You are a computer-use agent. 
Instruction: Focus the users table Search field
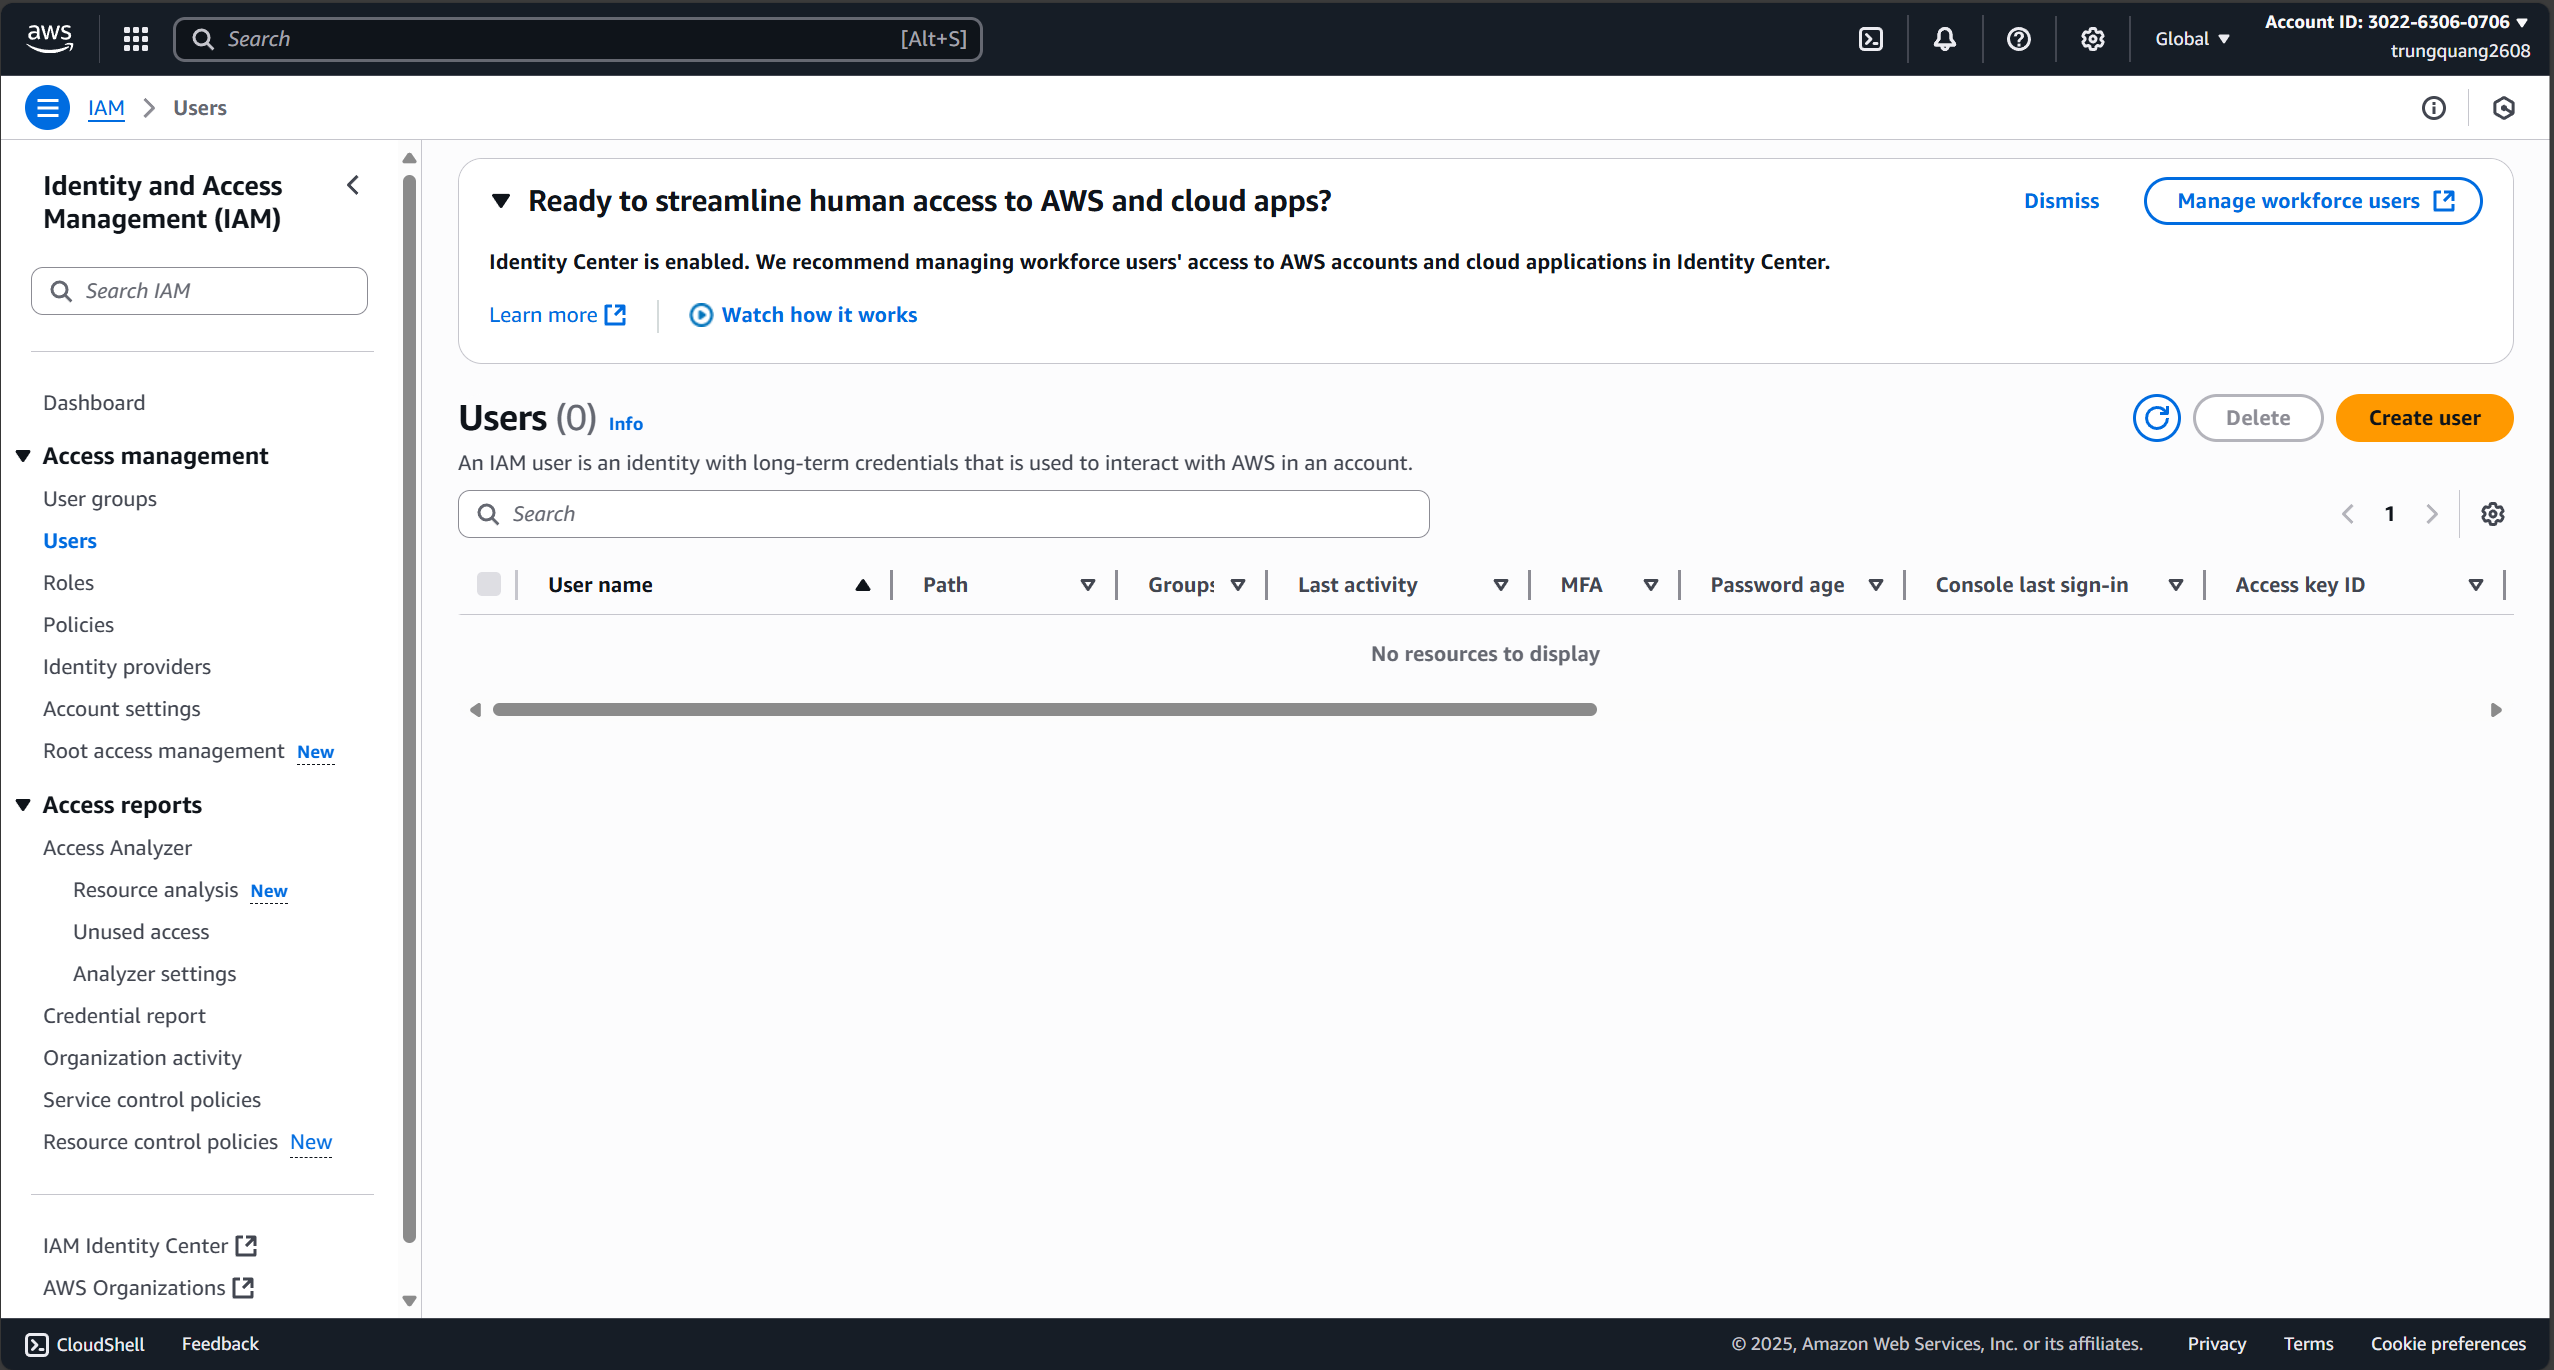tap(943, 514)
